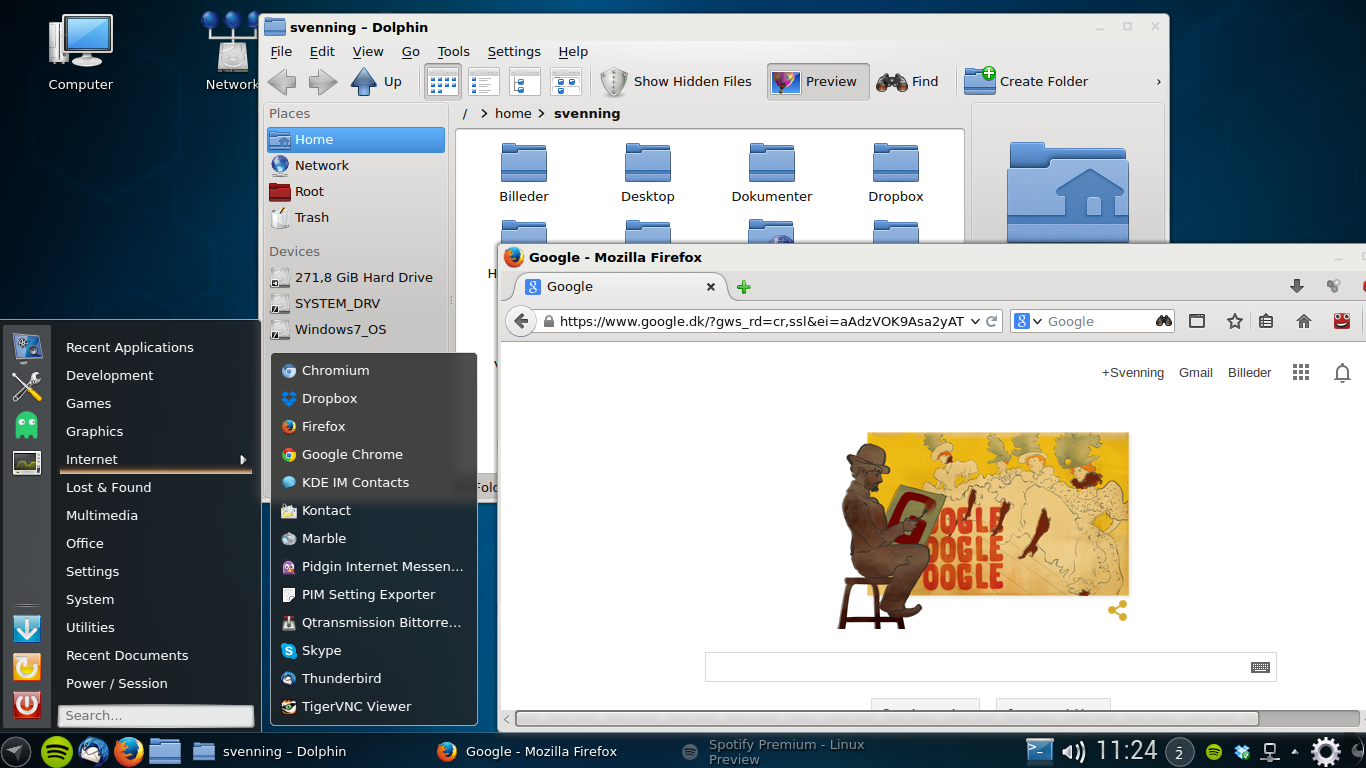1366x768 pixels.
Task: Toggle the on-screen keyboard in Google search box
Action: point(1260,667)
